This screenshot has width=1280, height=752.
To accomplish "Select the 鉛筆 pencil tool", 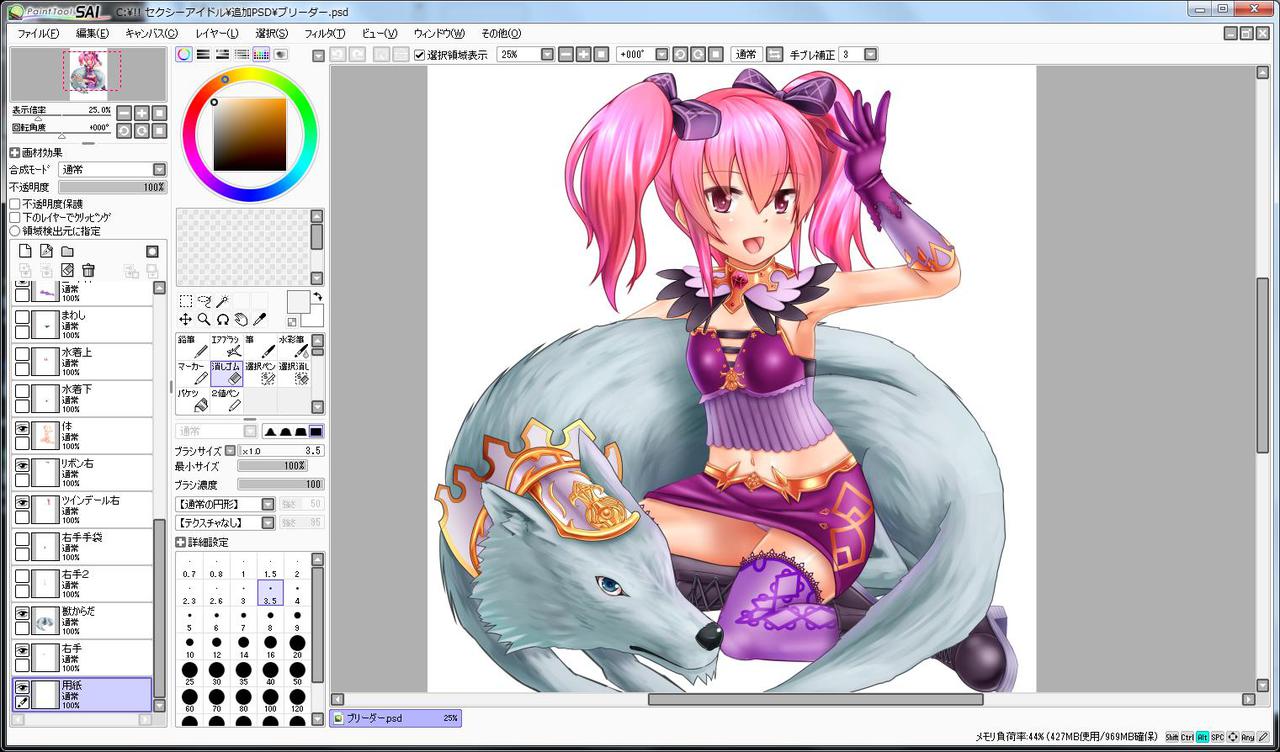I will pos(193,346).
